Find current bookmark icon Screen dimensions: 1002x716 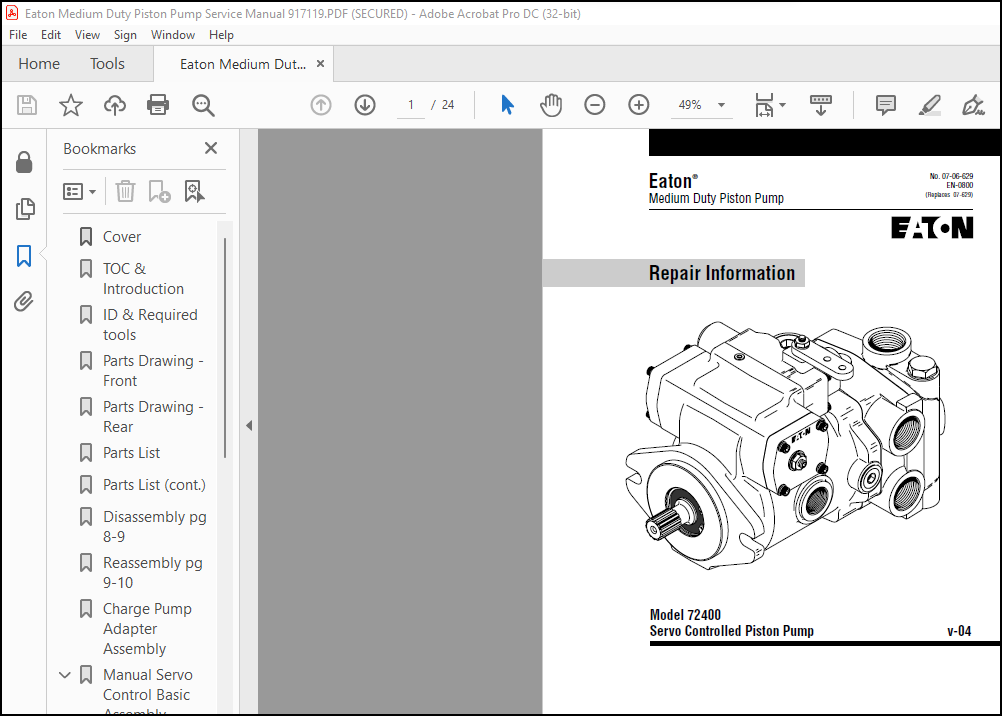click(x=194, y=191)
